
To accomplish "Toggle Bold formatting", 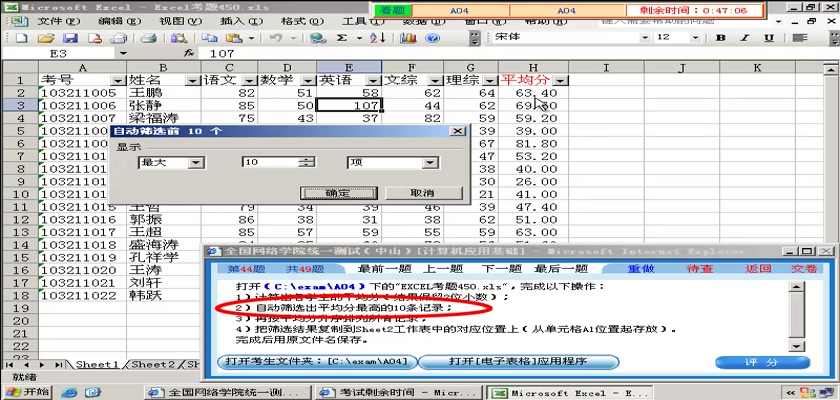I will (721, 37).
